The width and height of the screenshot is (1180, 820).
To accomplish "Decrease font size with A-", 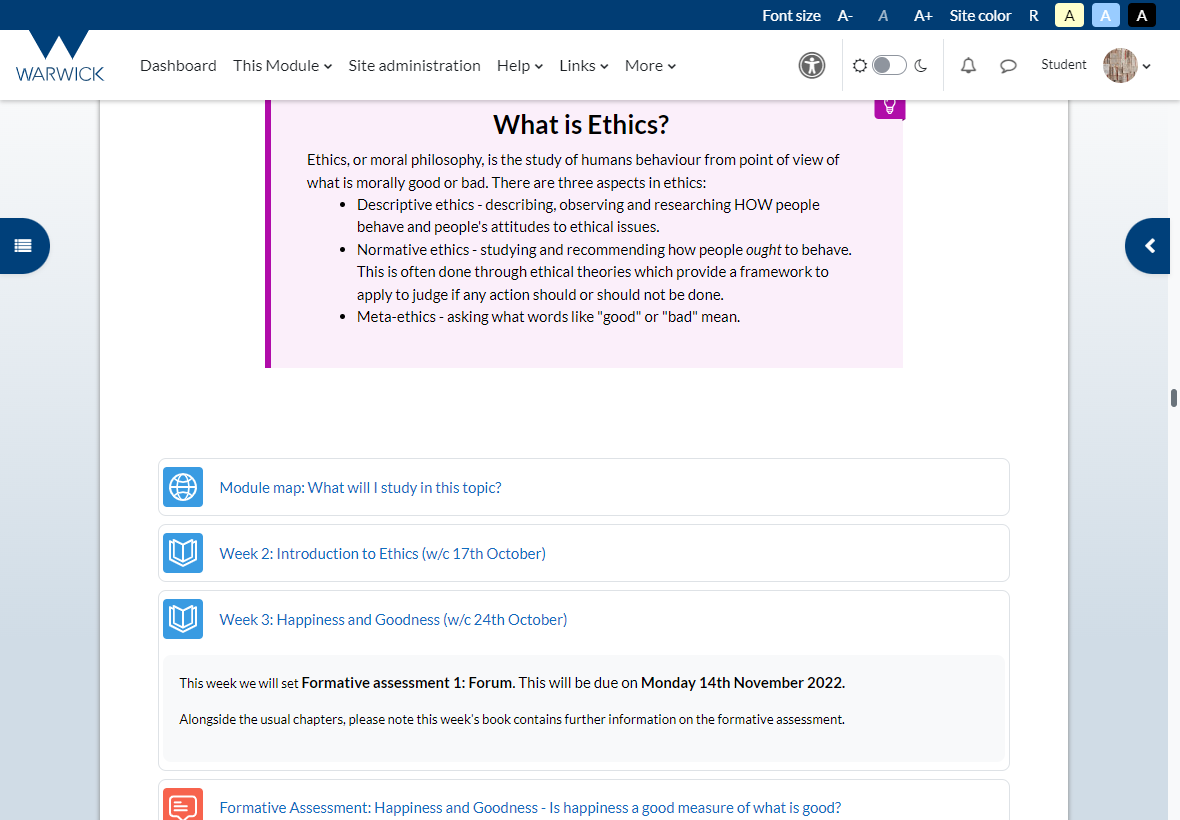I will point(845,15).
